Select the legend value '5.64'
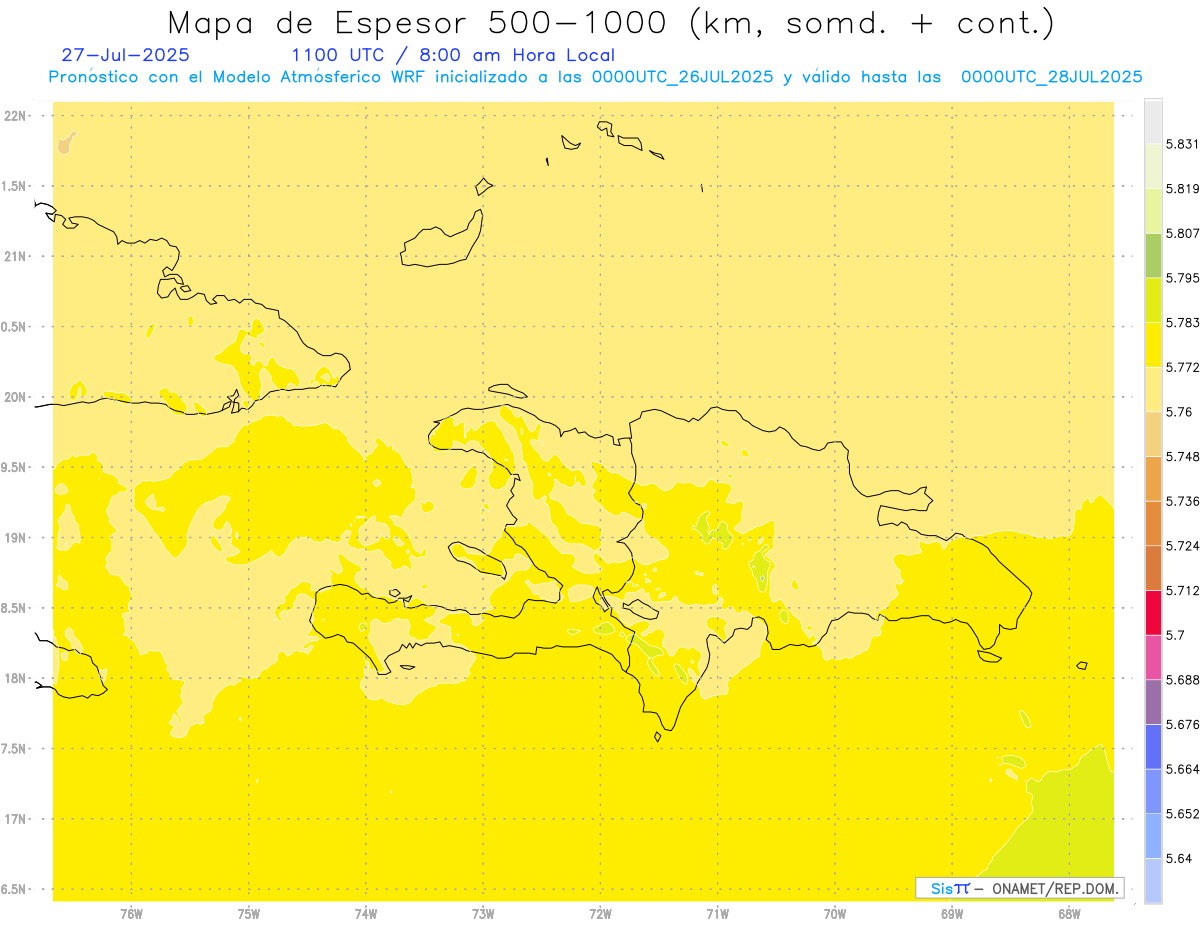 click(1179, 859)
